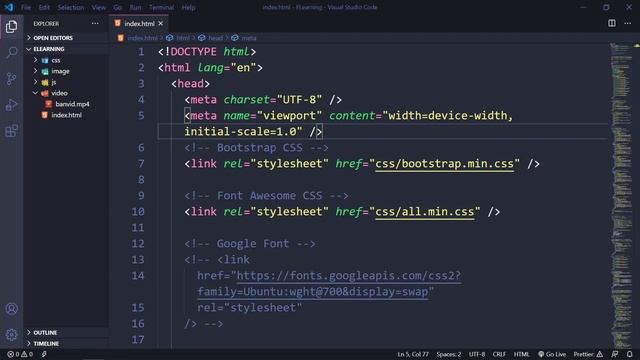Open Explorer Views and More Actions ellipsis

point(95,24)
